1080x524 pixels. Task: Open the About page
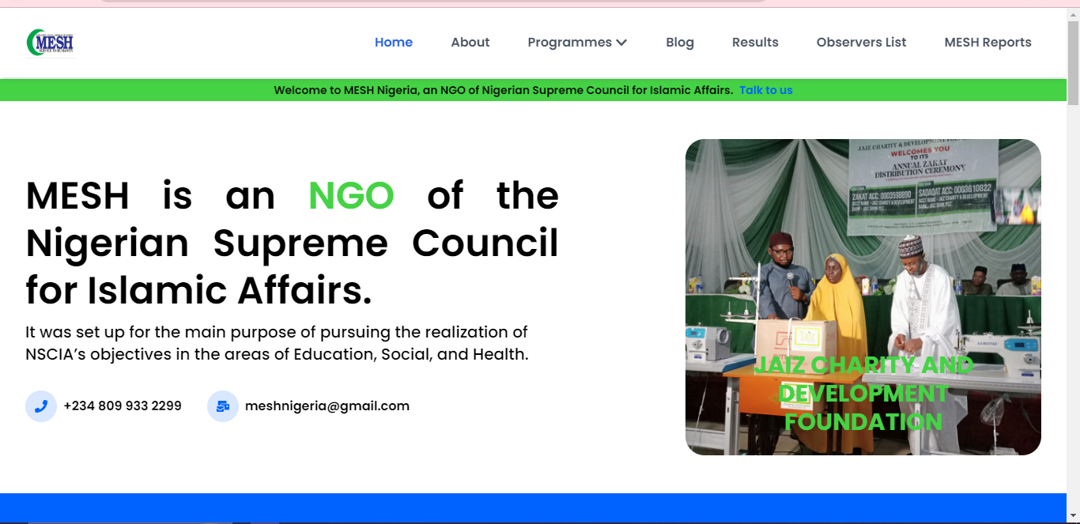[470, 42]
